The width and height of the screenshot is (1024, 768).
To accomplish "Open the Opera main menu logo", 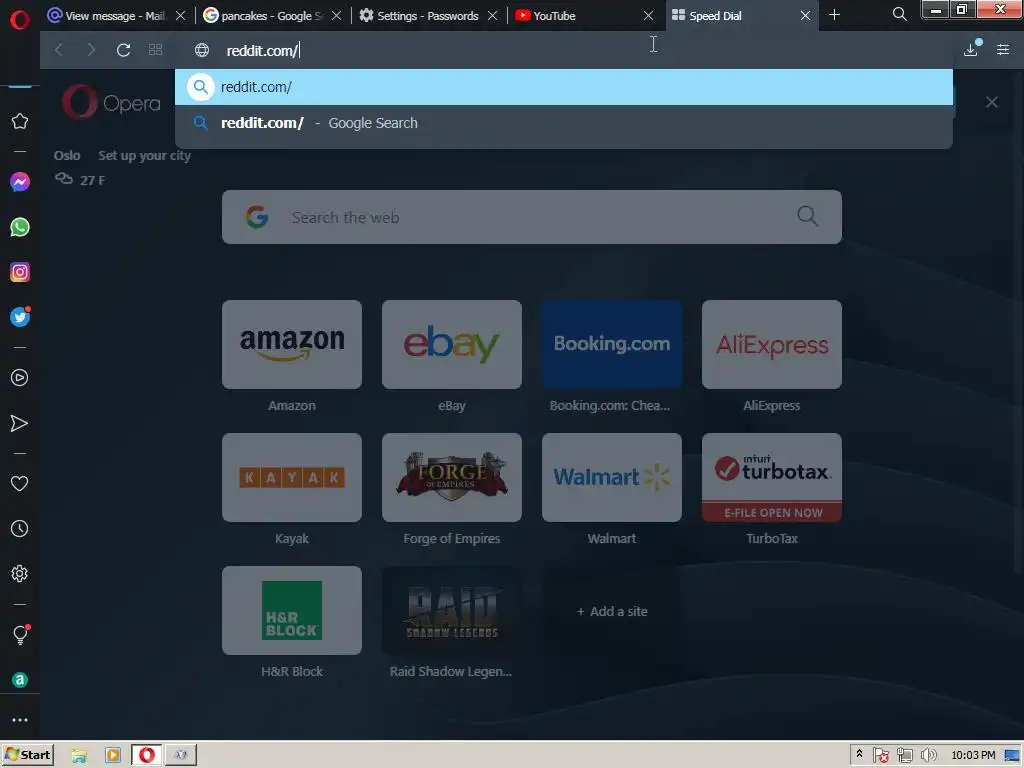I will (20, 20).
